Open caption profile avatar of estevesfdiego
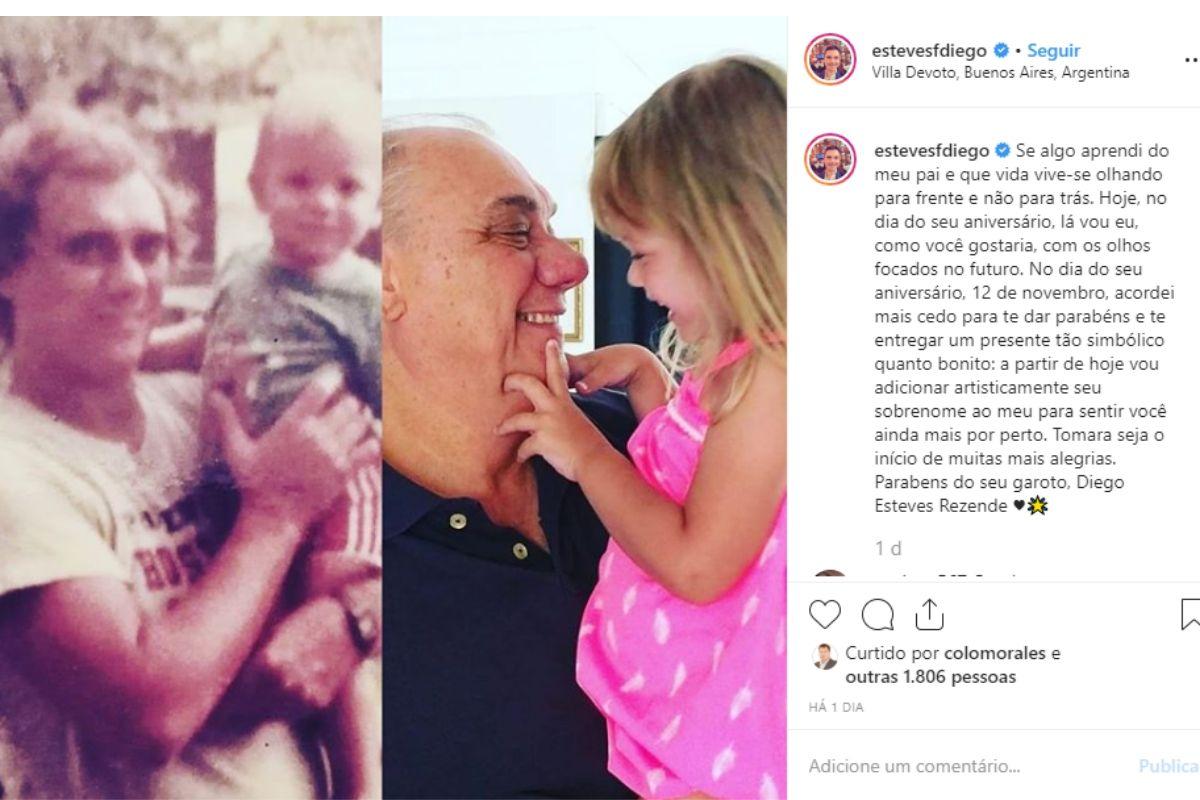Viewport: 1200px width, 800px height. [830, 159]
